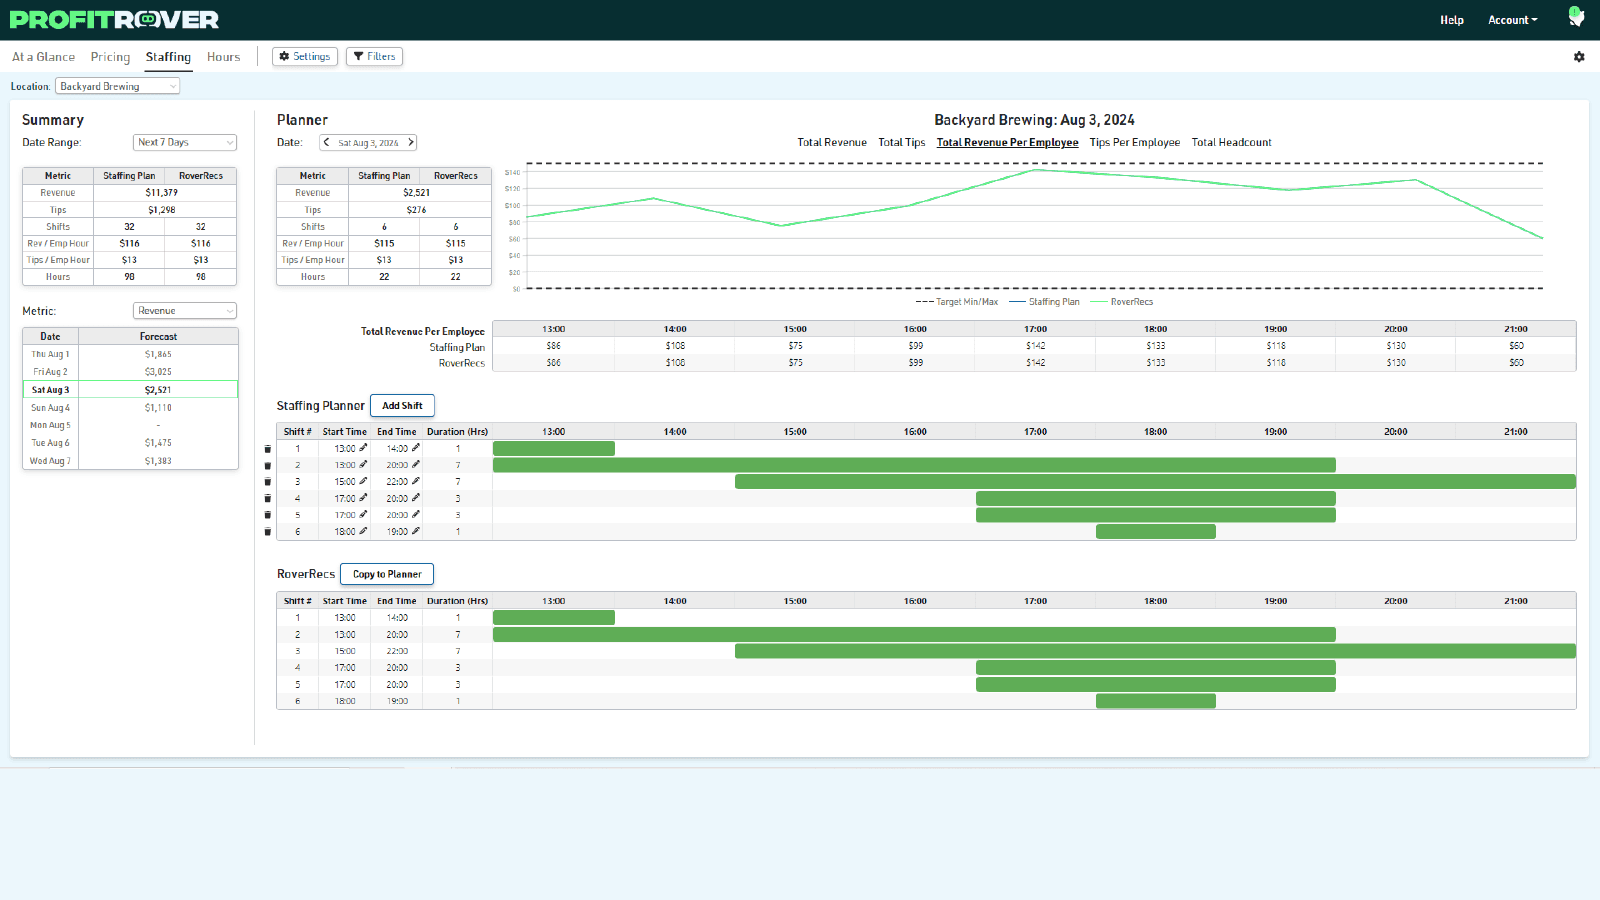
Task: Click the trash icon for shift 4
Action: (267, 498)
